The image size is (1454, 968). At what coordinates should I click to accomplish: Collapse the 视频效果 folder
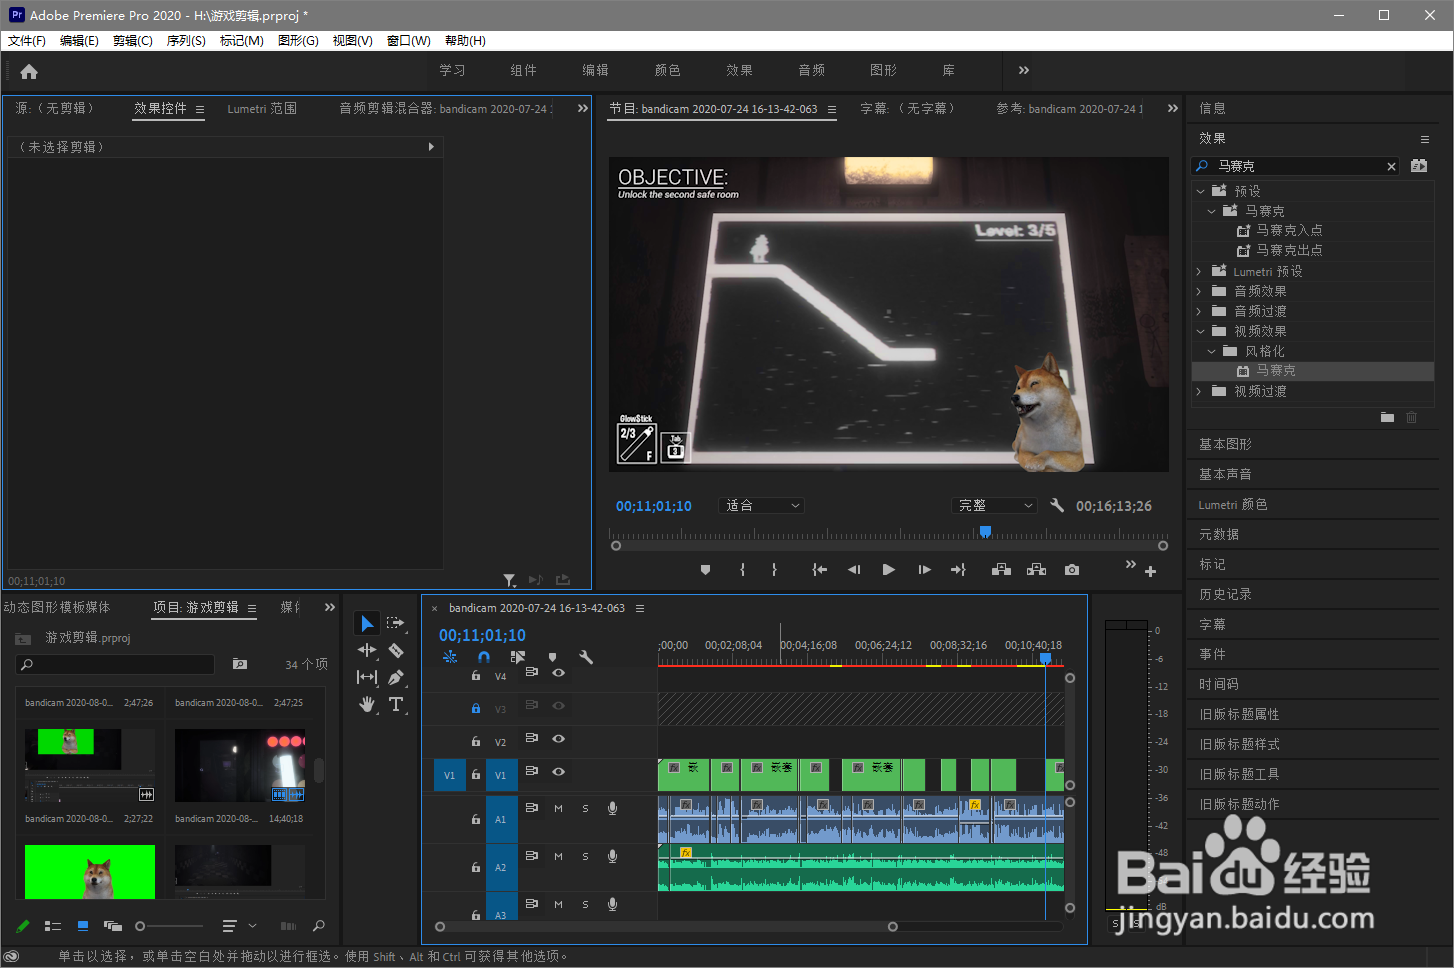[x=1200, y=331]
